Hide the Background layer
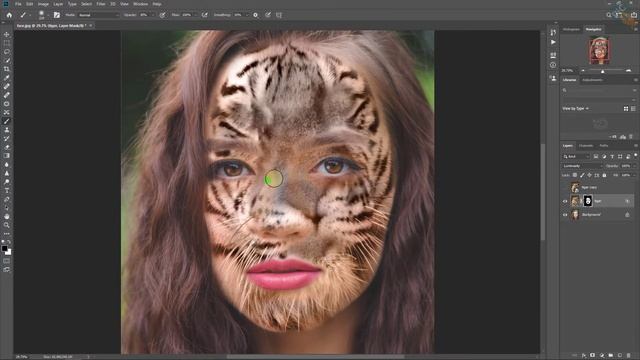 click(x=565, y=215)
